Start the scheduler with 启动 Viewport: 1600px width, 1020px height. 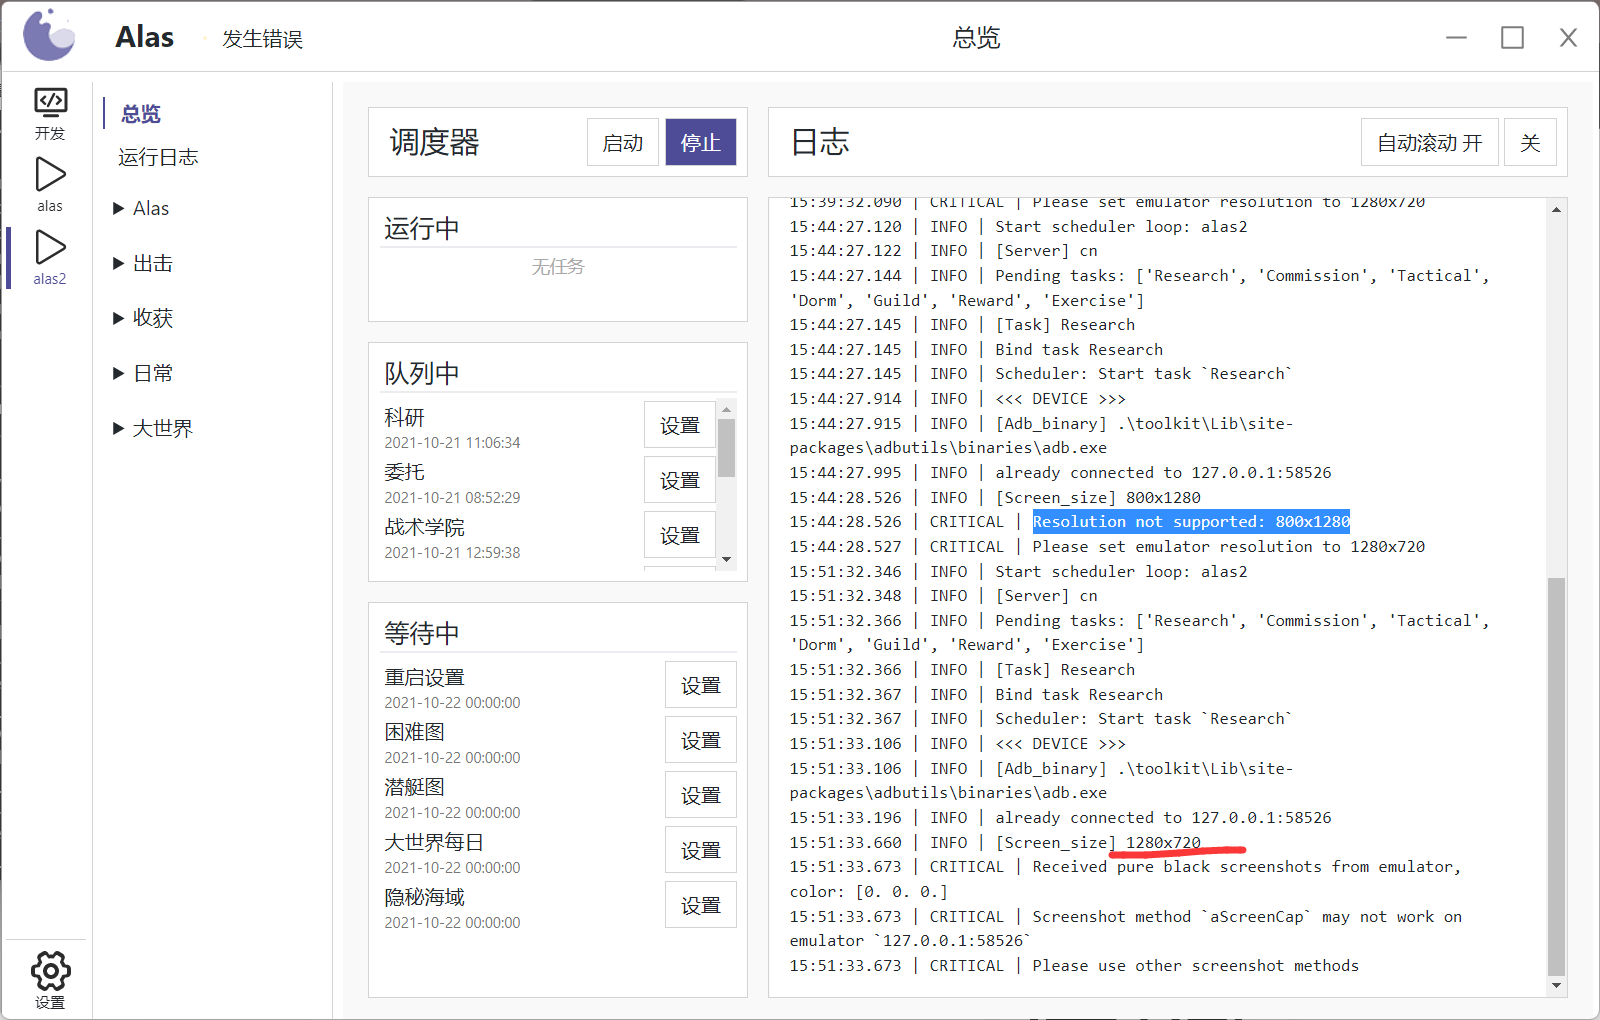pyautogui.click(x=623, y=142)
